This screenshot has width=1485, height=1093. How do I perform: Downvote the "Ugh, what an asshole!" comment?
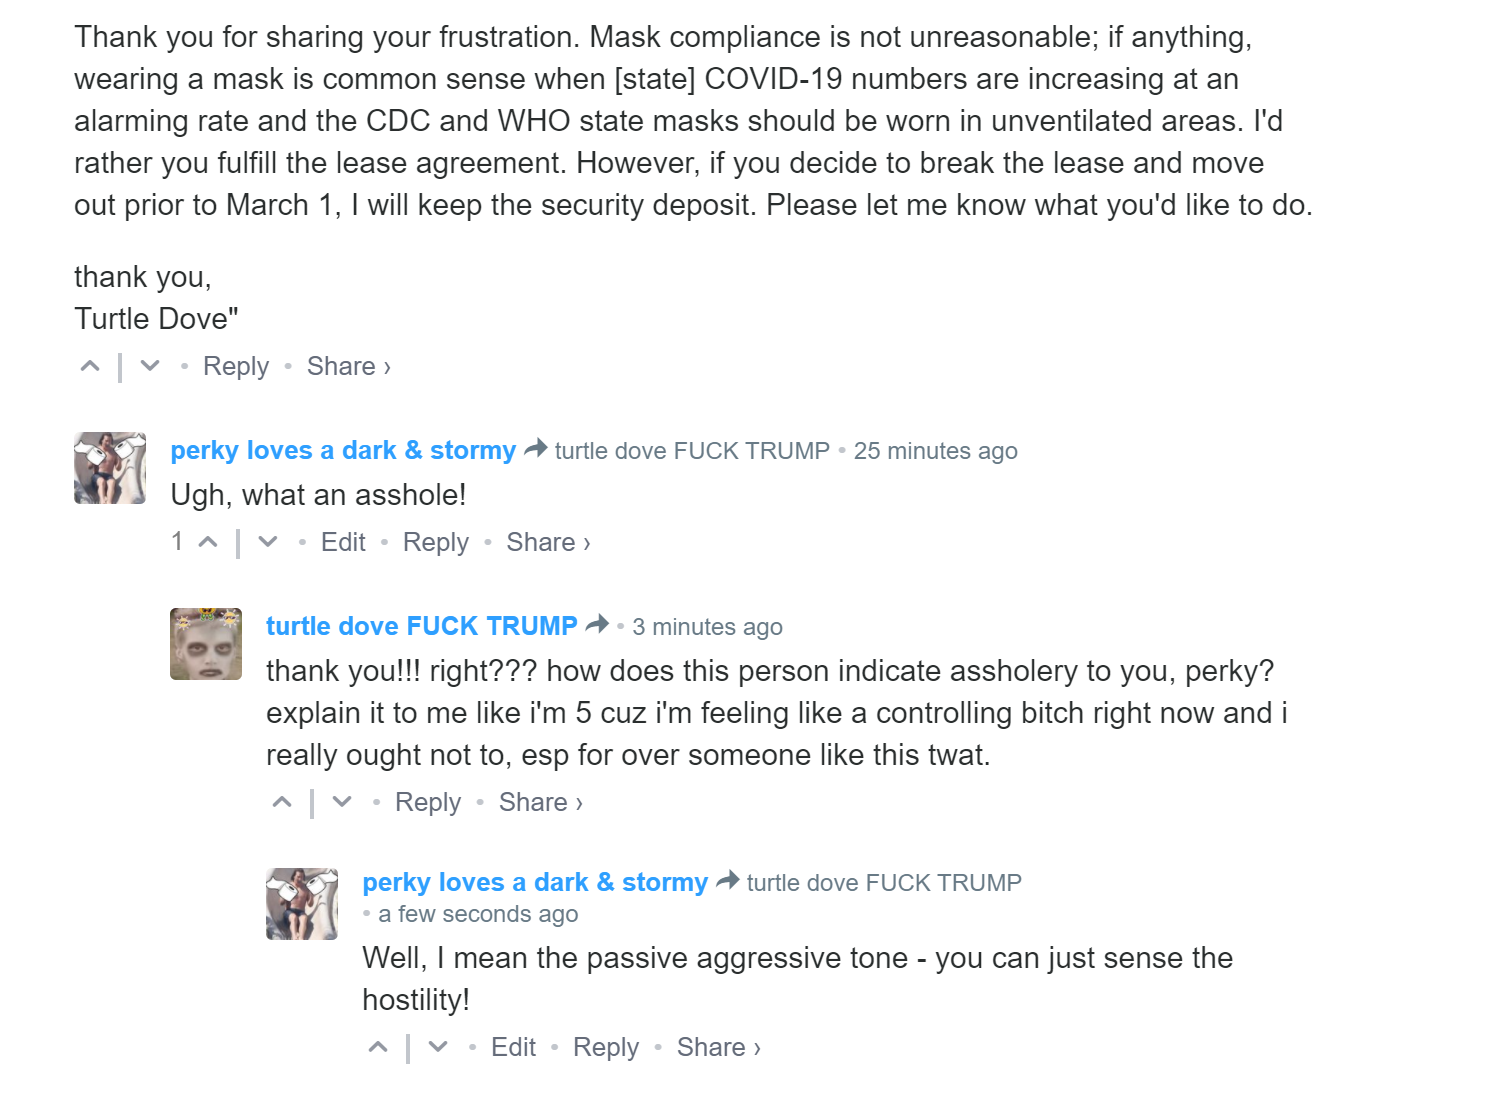click(x=268, y=543)
